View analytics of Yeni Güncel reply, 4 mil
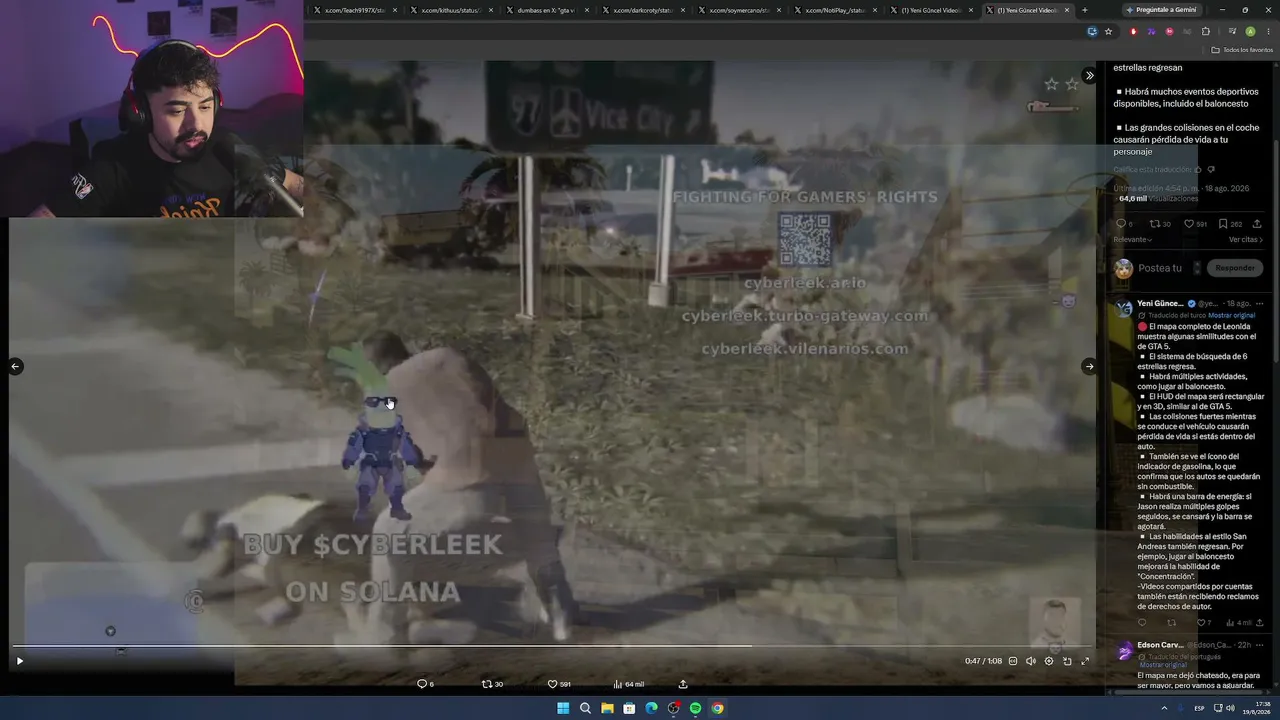The height and width of the screenshot is (720, 1280). 1238,623
